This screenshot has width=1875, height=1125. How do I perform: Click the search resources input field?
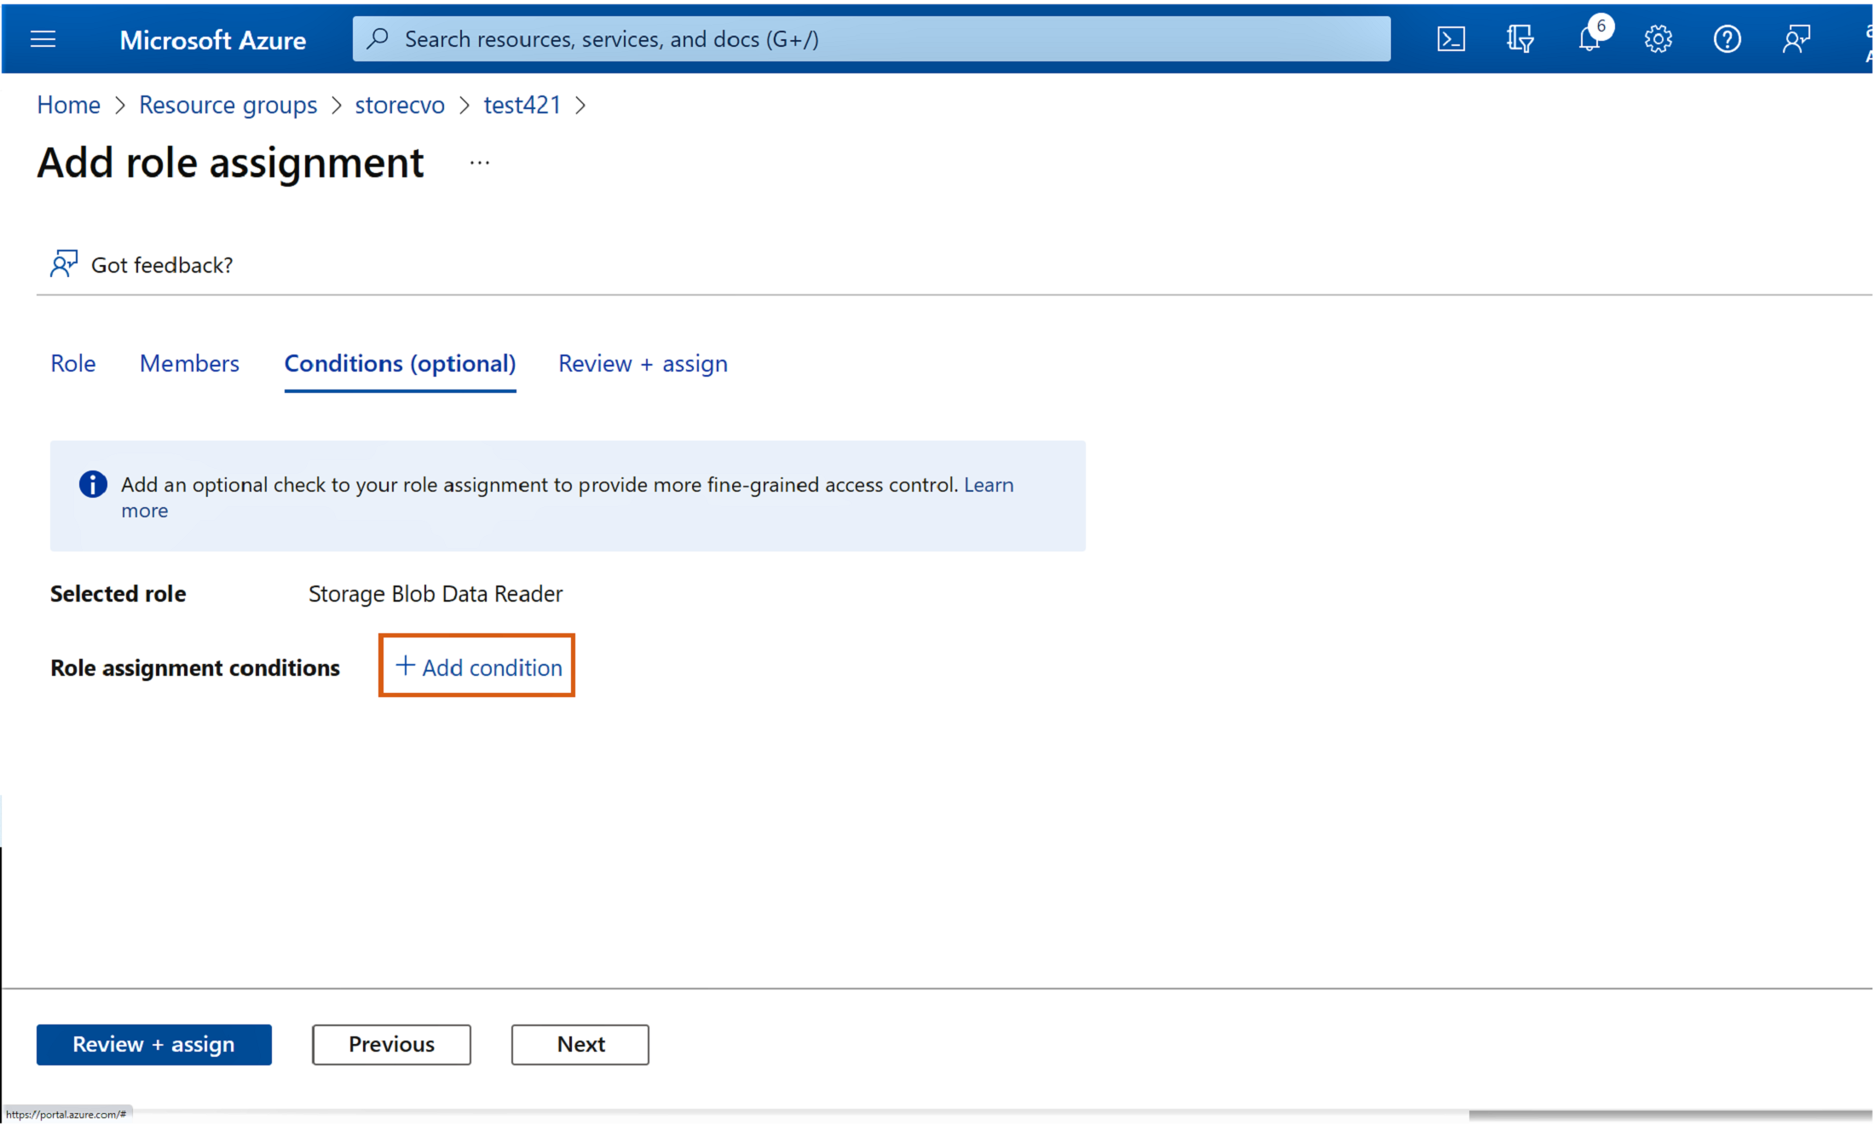coord(870,39)
